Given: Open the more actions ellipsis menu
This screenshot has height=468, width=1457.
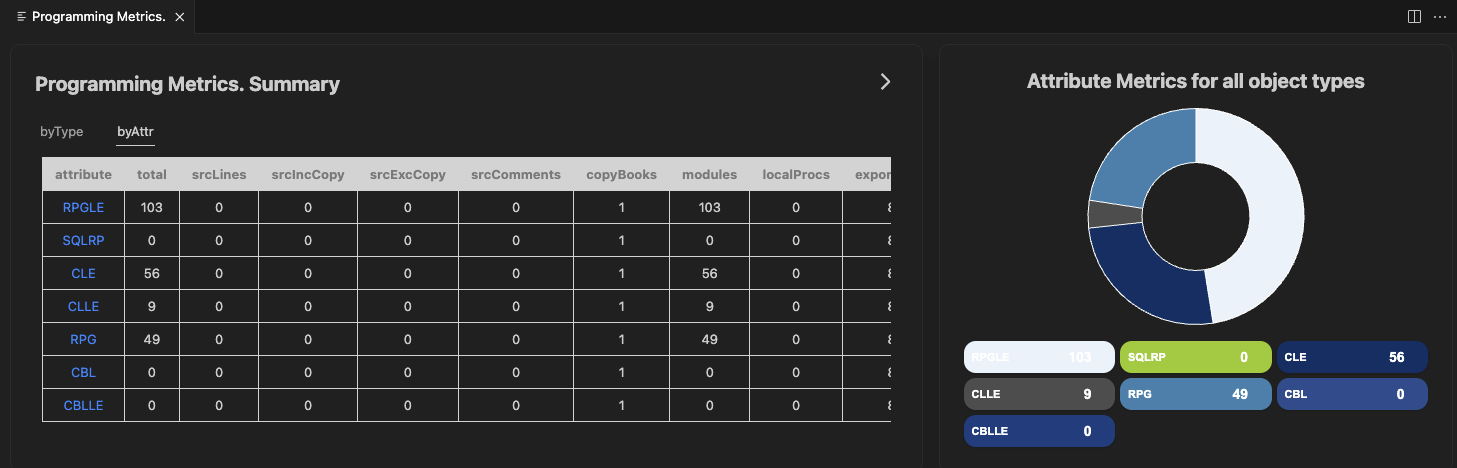Looking at the screenshot, I should [x=1440, y=17].
